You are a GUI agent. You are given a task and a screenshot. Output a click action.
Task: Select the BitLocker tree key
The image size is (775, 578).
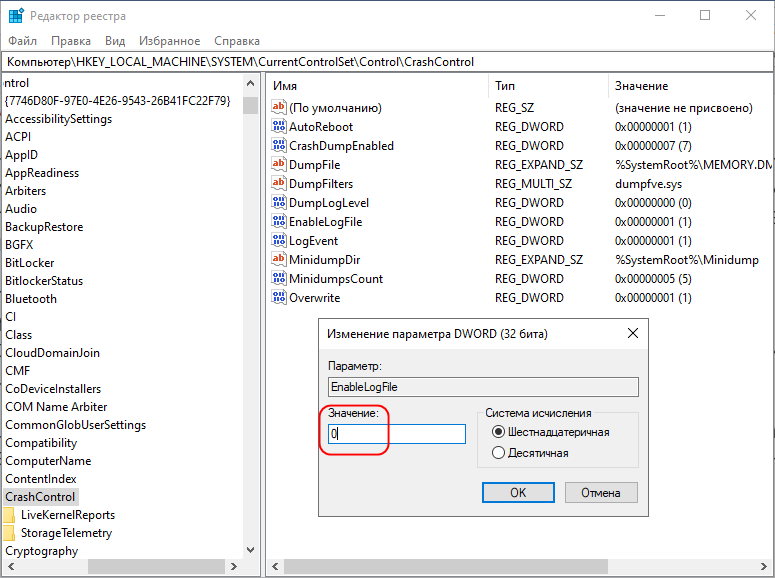tap(30, 263)
